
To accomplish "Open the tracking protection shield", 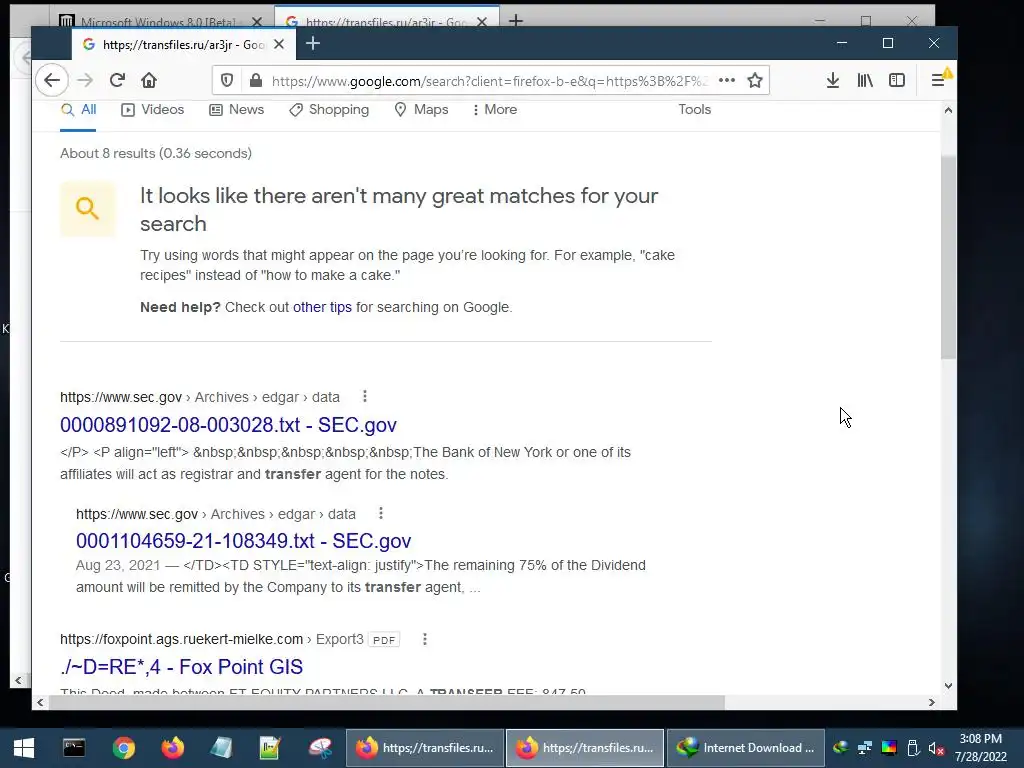I will pos(227,80).
